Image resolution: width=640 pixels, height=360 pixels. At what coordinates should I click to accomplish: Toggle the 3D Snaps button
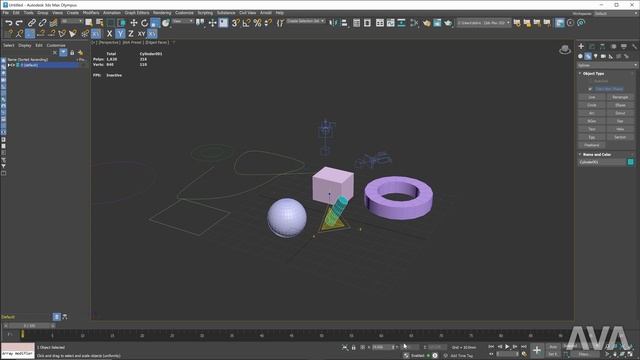pyautogui.click(x=236, y=23)
